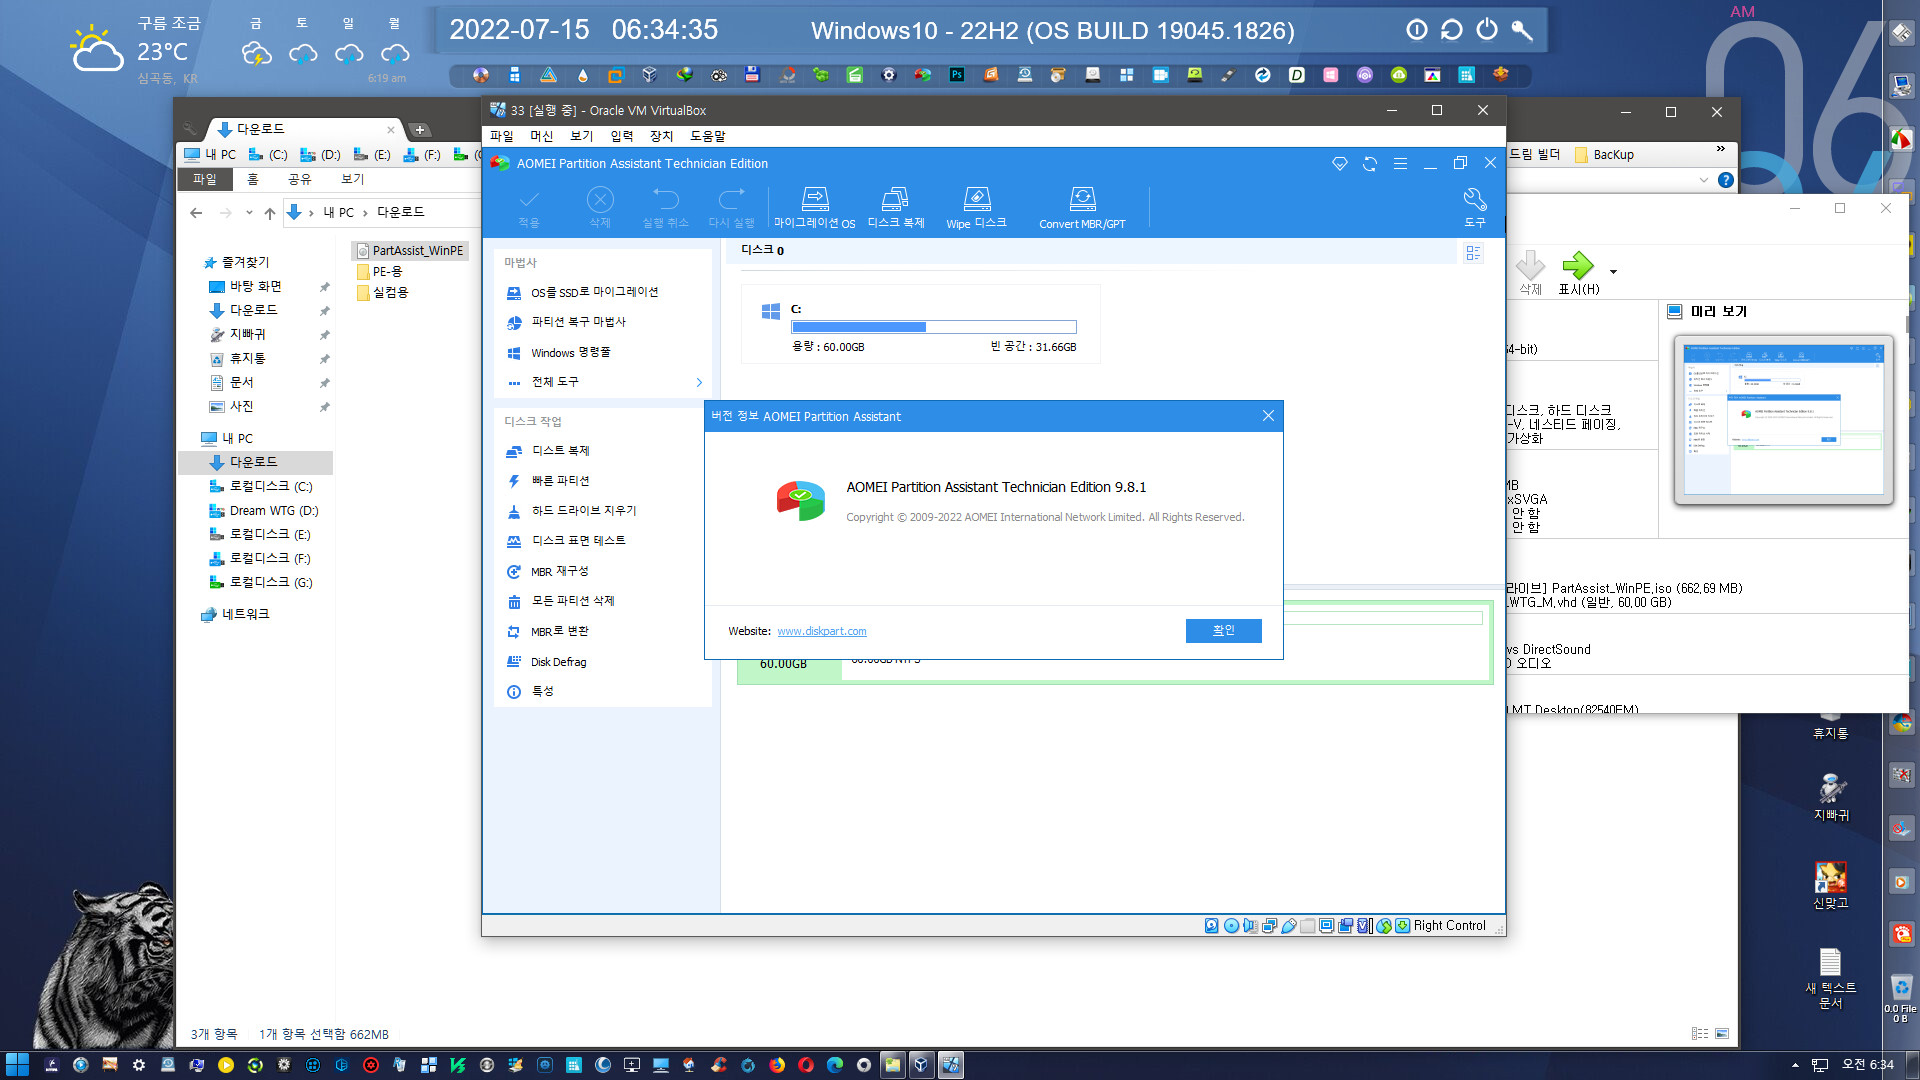
Task: Open 새 텍스트 문서 on desktop
Action: pyautogui.click(x=1830, y=978)
